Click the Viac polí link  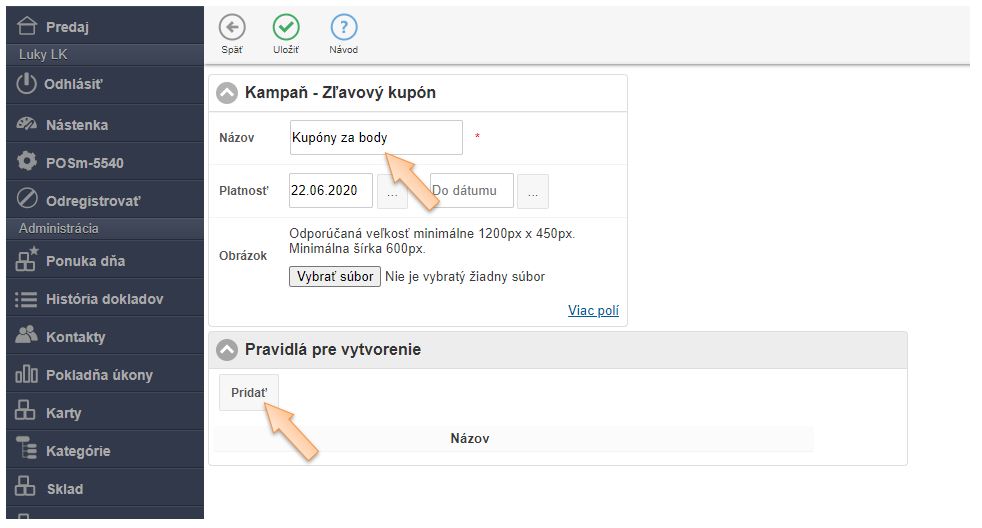(x=593, y=311)
